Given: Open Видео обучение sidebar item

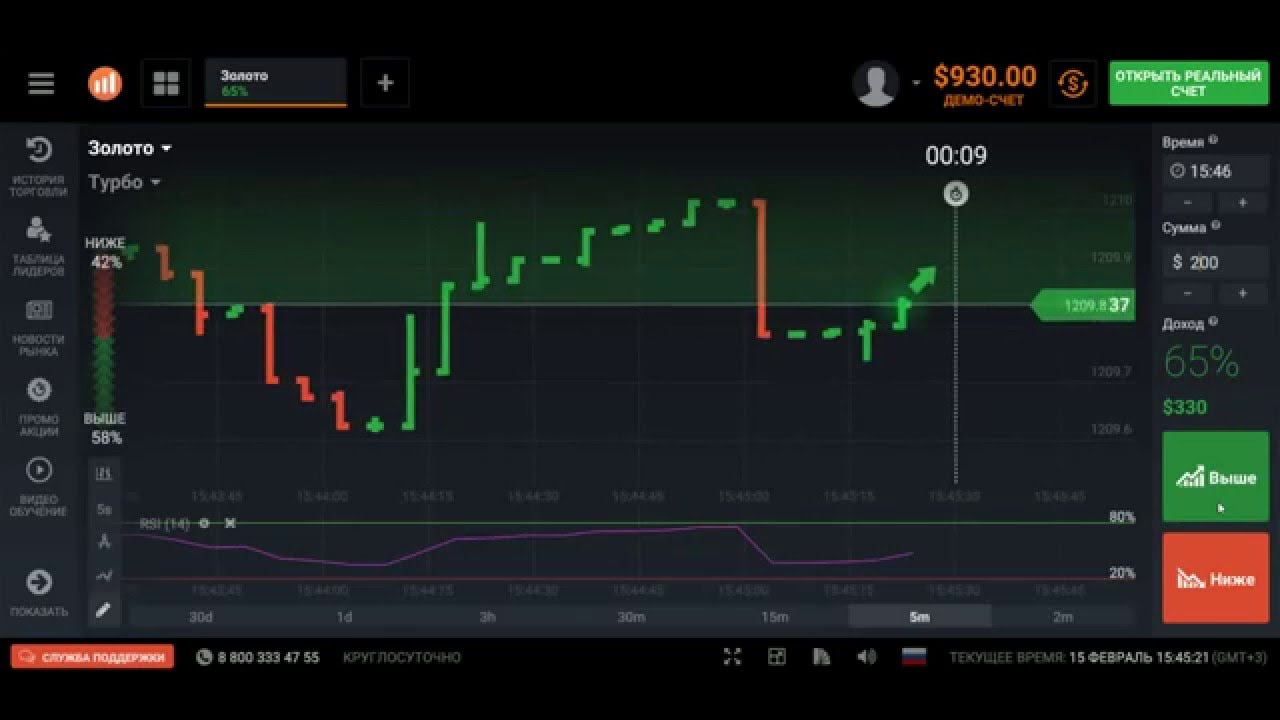Looking at the screenshot, I should tap(39, 487).
